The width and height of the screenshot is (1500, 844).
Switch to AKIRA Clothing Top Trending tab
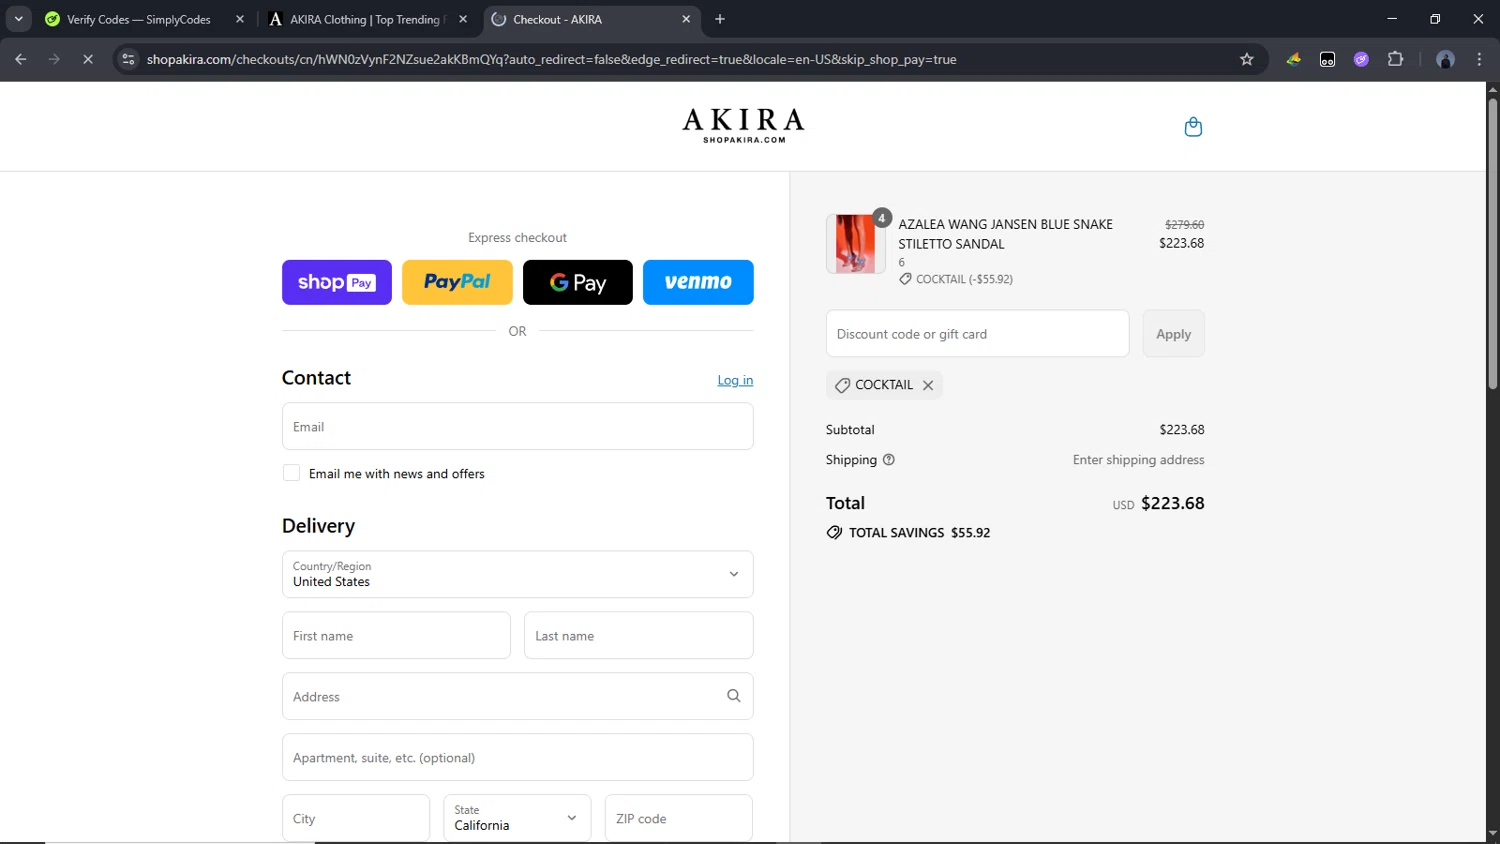coord(365,19)
